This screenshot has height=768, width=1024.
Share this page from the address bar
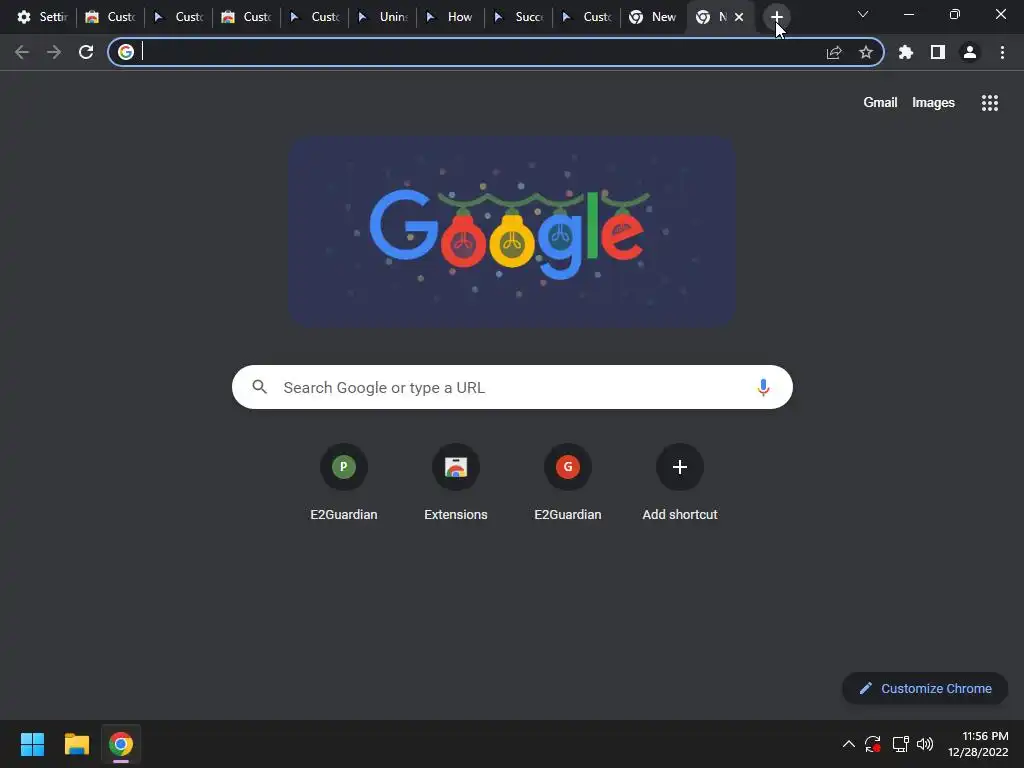point(834,52)
